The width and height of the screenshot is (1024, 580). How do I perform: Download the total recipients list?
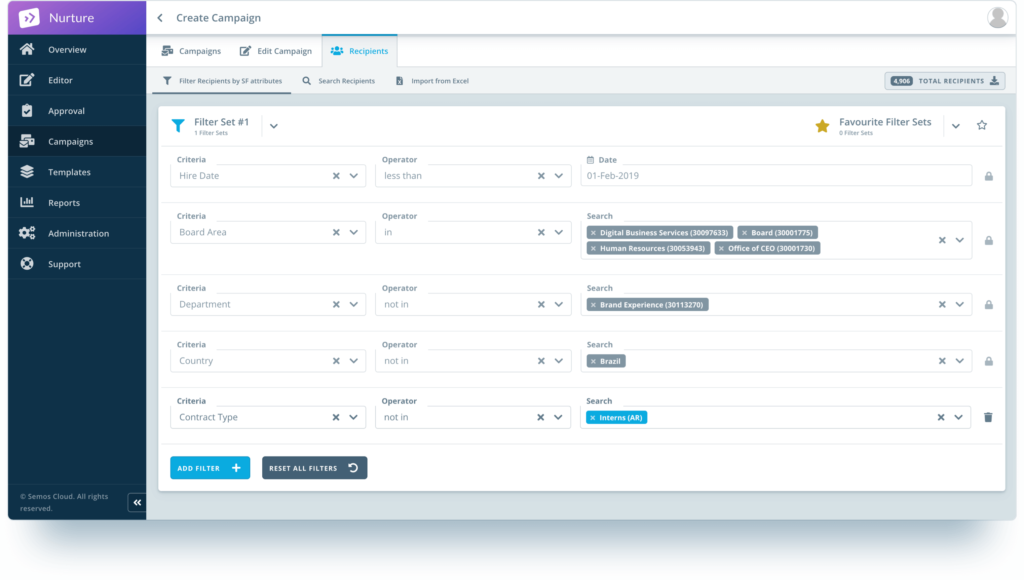(994, 81)
